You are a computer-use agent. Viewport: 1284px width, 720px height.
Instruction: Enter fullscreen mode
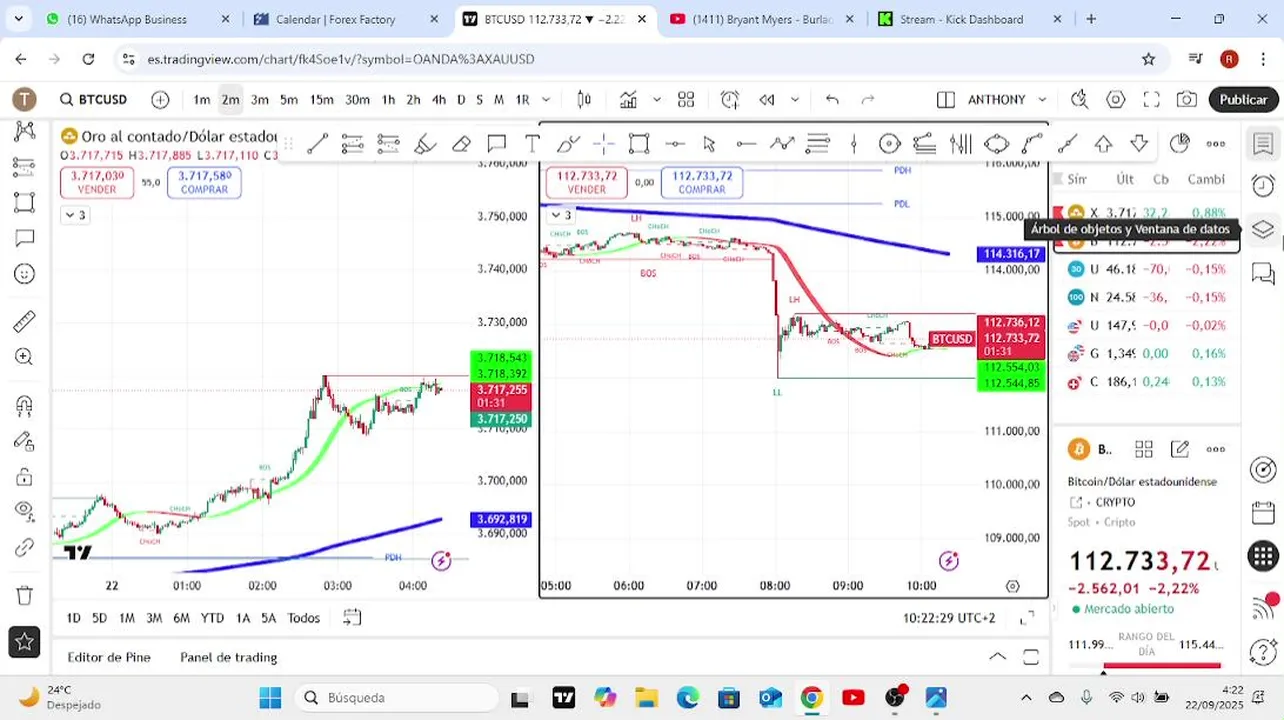coord(1151,99)
